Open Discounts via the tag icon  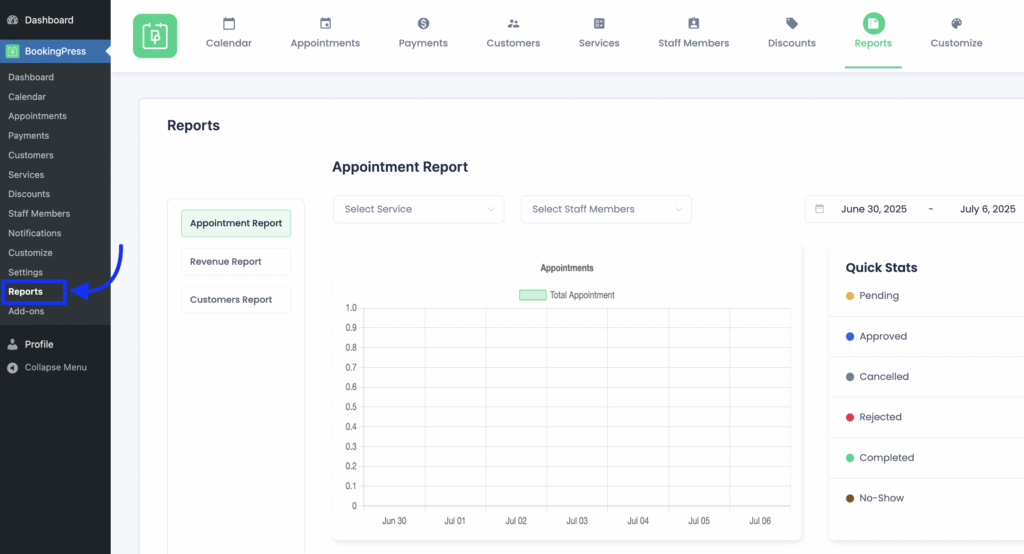coord(791,23)
